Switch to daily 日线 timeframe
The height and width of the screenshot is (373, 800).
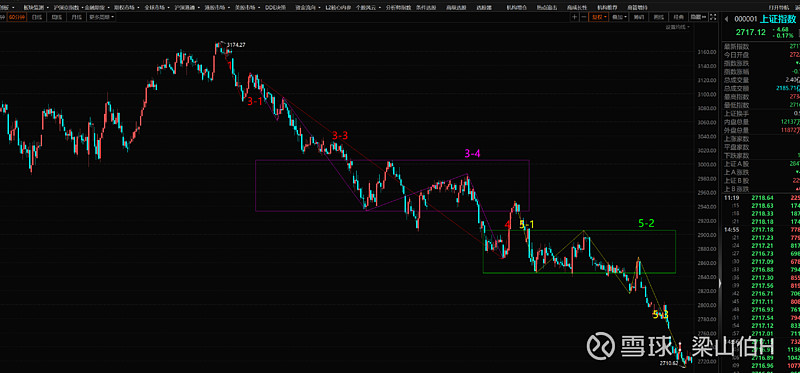(37, 17)
